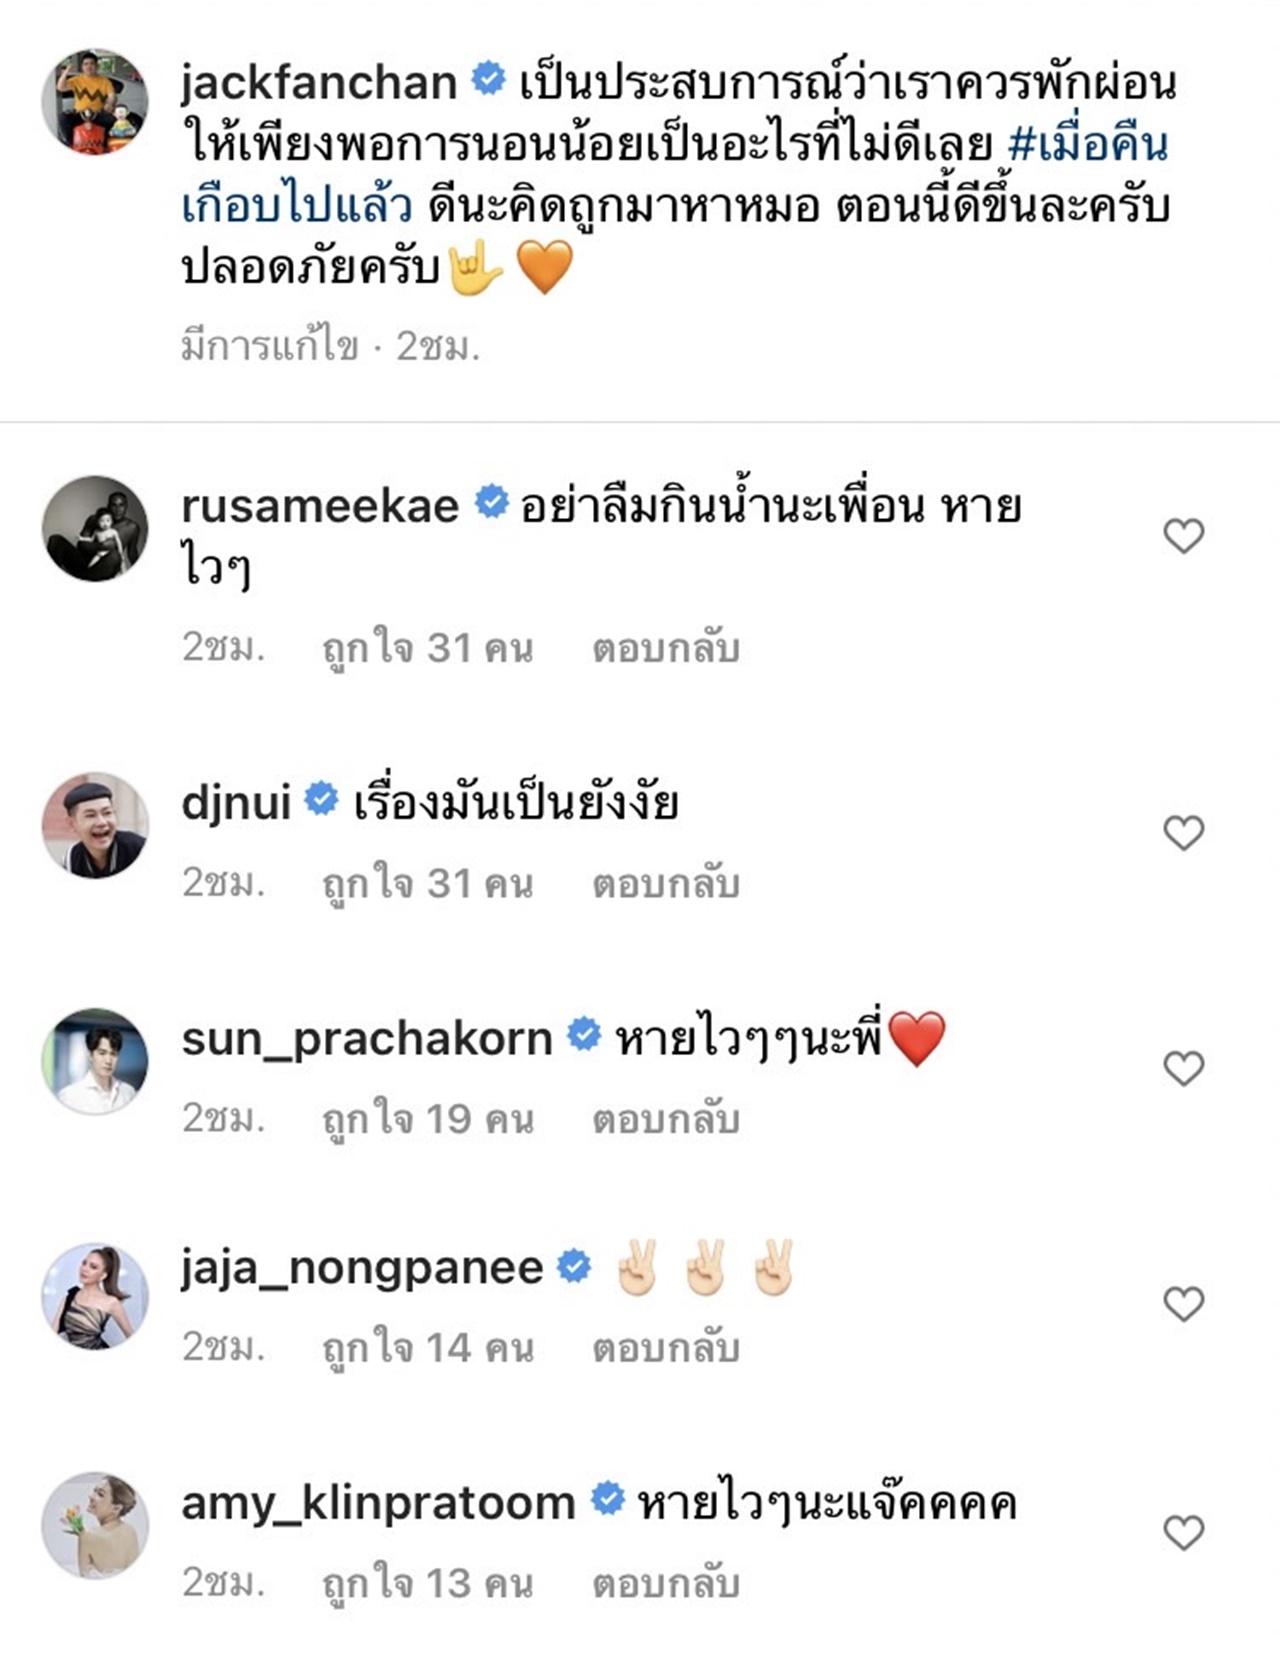Open amy_klinpratoom username link
Viewport: 1280px width, 1666px height.
tap(378, 1503)
